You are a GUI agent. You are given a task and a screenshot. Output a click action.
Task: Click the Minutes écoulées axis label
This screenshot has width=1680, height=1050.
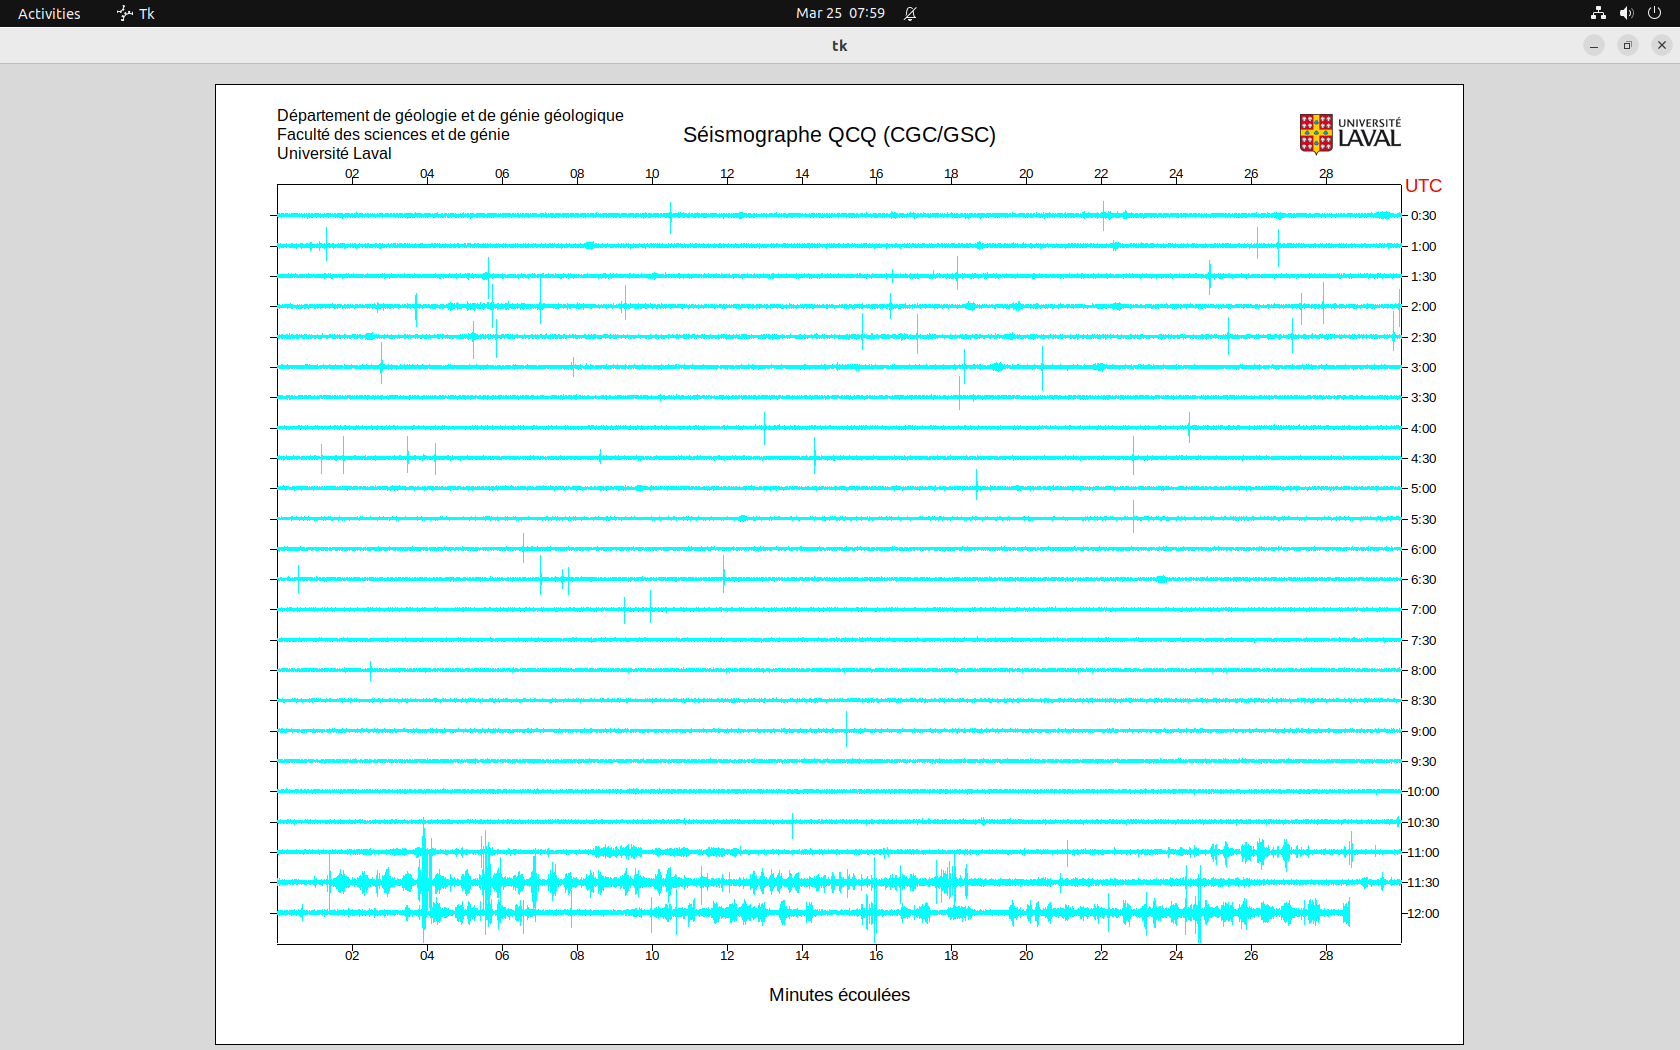click(839, 995)
